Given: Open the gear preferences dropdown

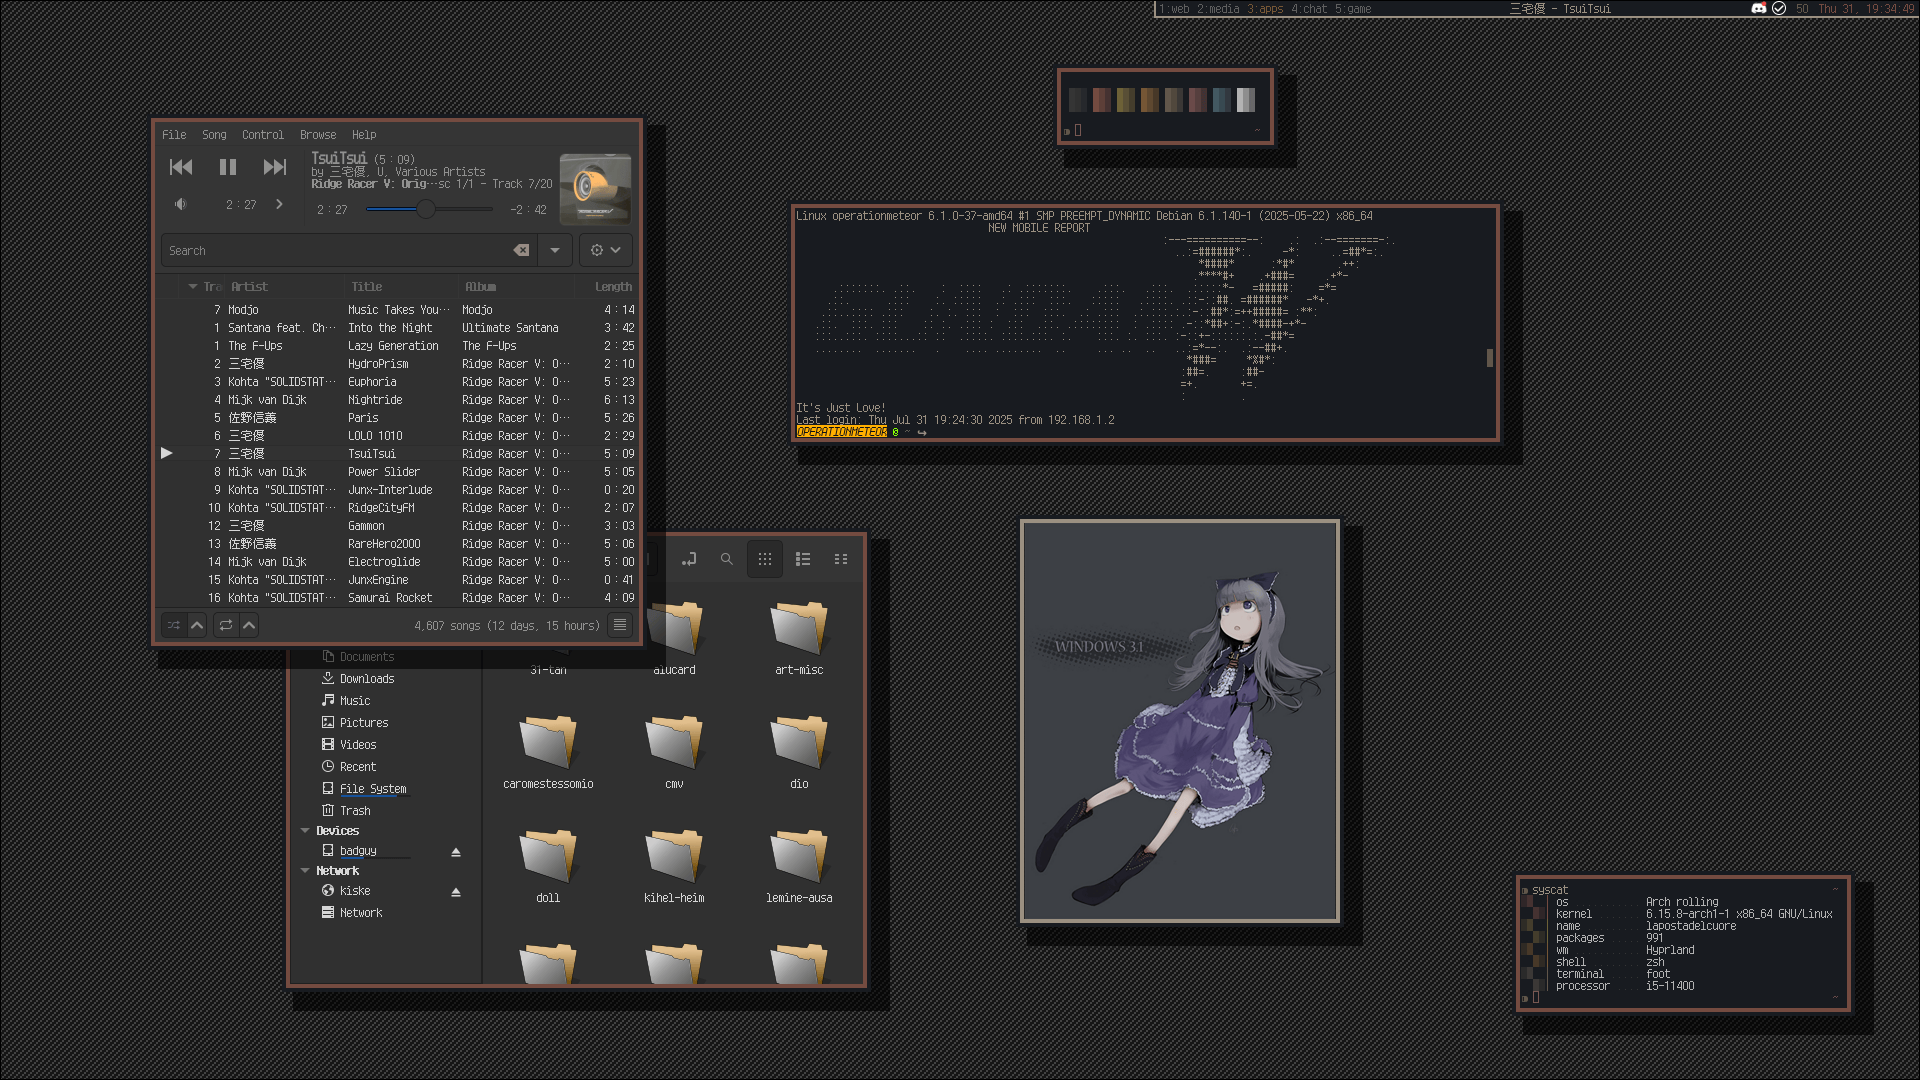Looking at the screenshot, I should click(605, 250).
